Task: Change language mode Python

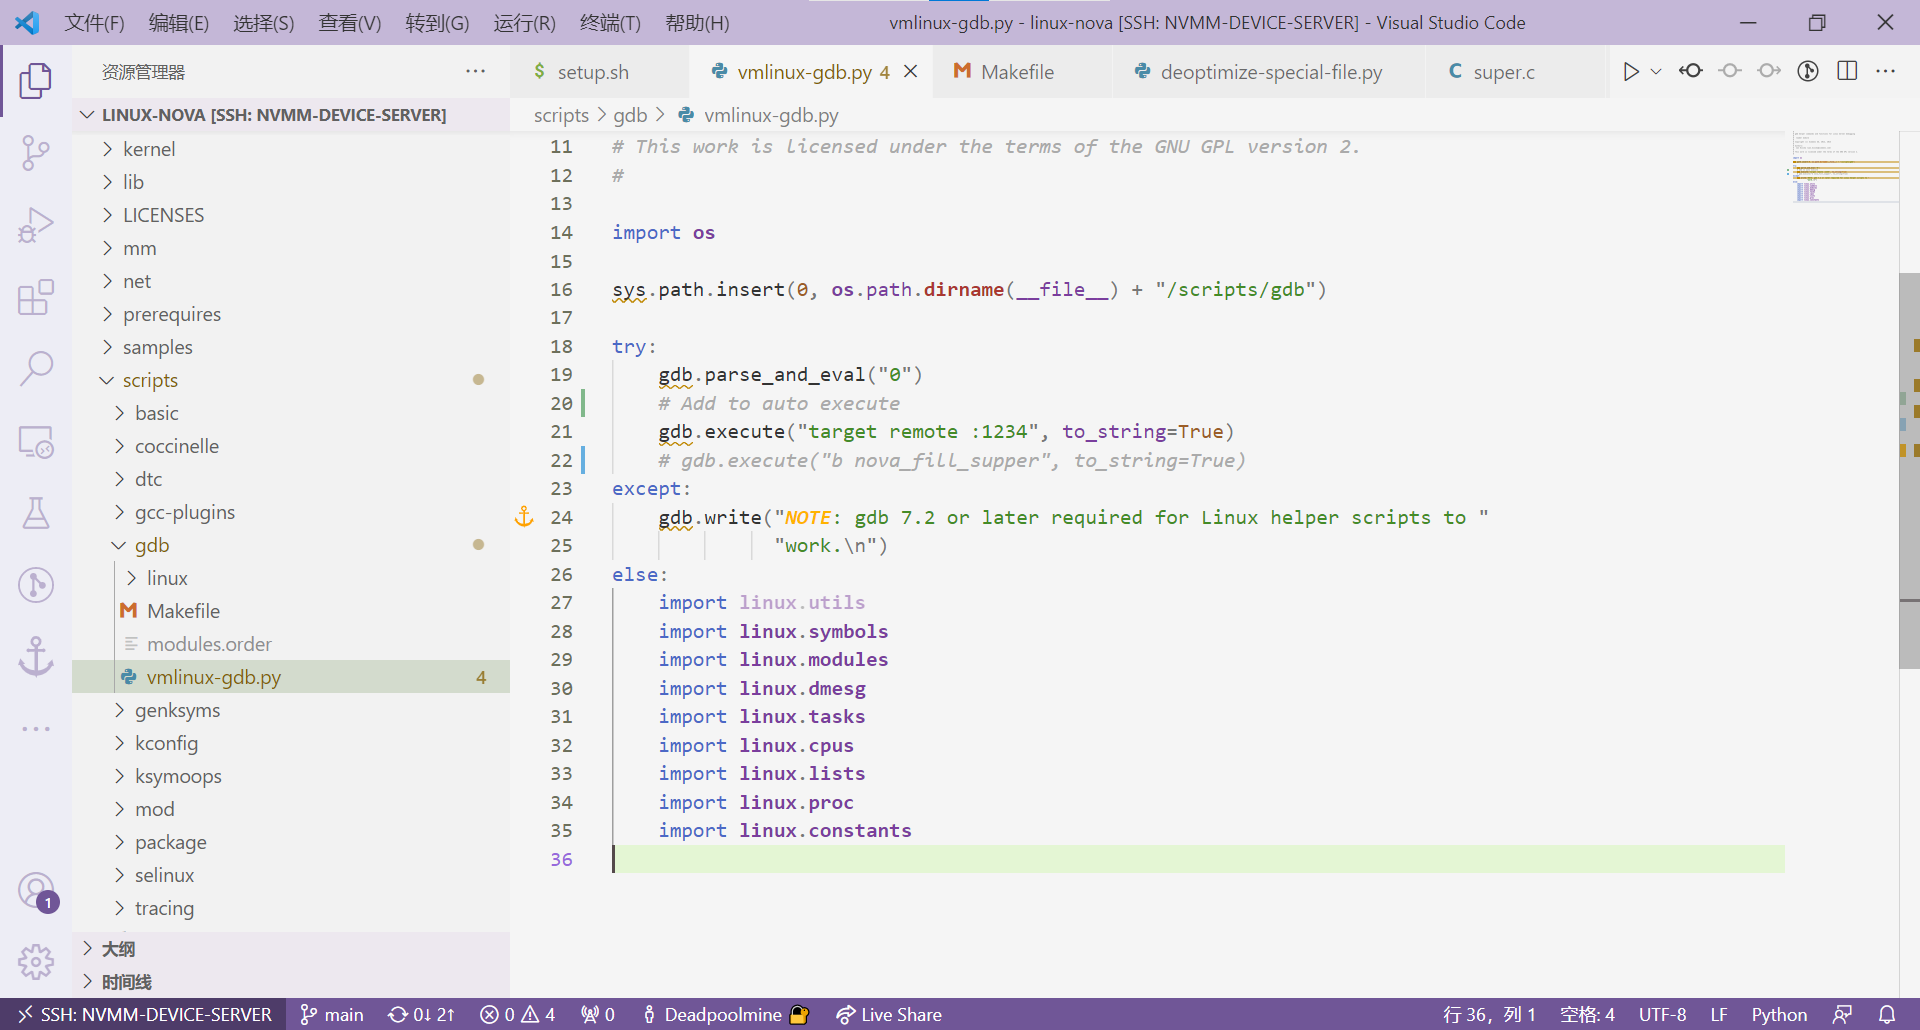Action: coord(1779,1014)
